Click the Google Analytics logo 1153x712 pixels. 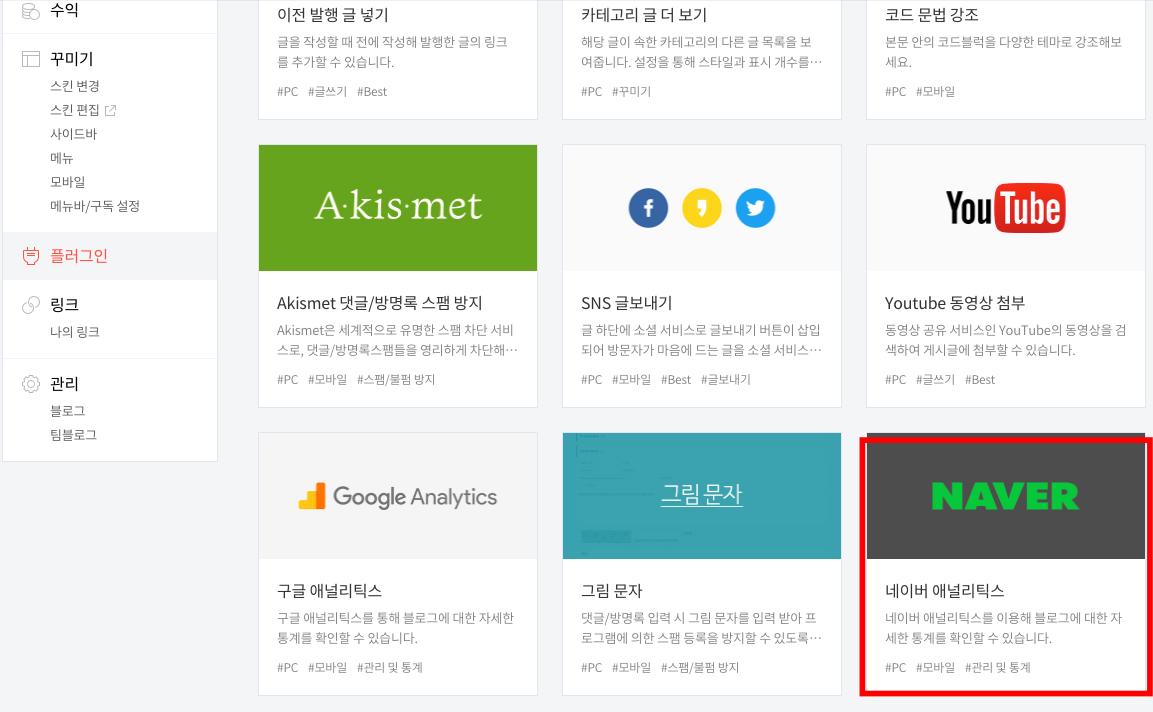click(x=398, y=496)
